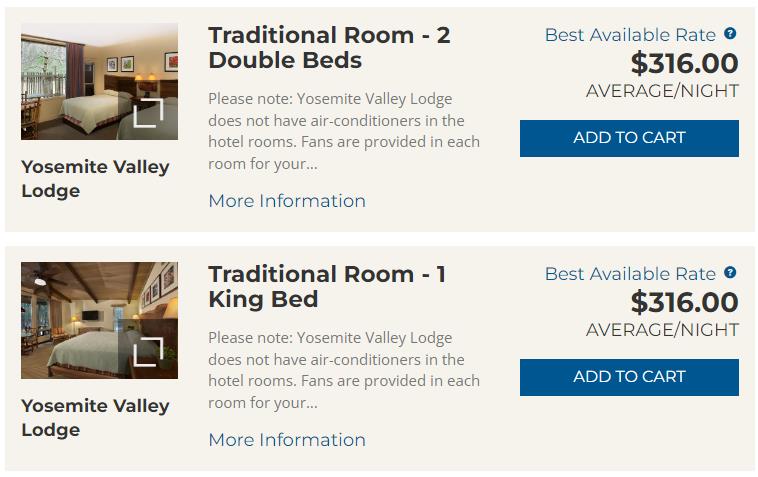Click help icon beside second Best Available Rate

[730, 273]
